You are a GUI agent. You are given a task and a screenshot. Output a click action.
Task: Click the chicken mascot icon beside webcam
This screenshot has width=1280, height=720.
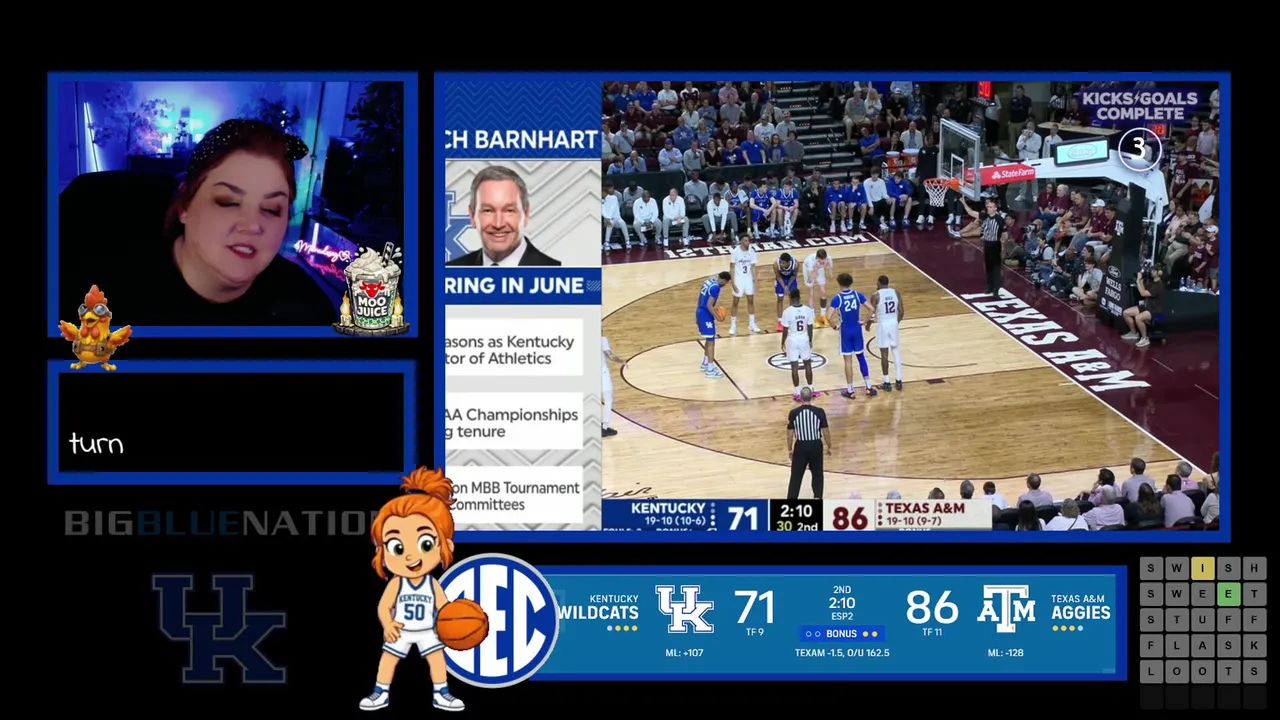[x=93, y=328]
